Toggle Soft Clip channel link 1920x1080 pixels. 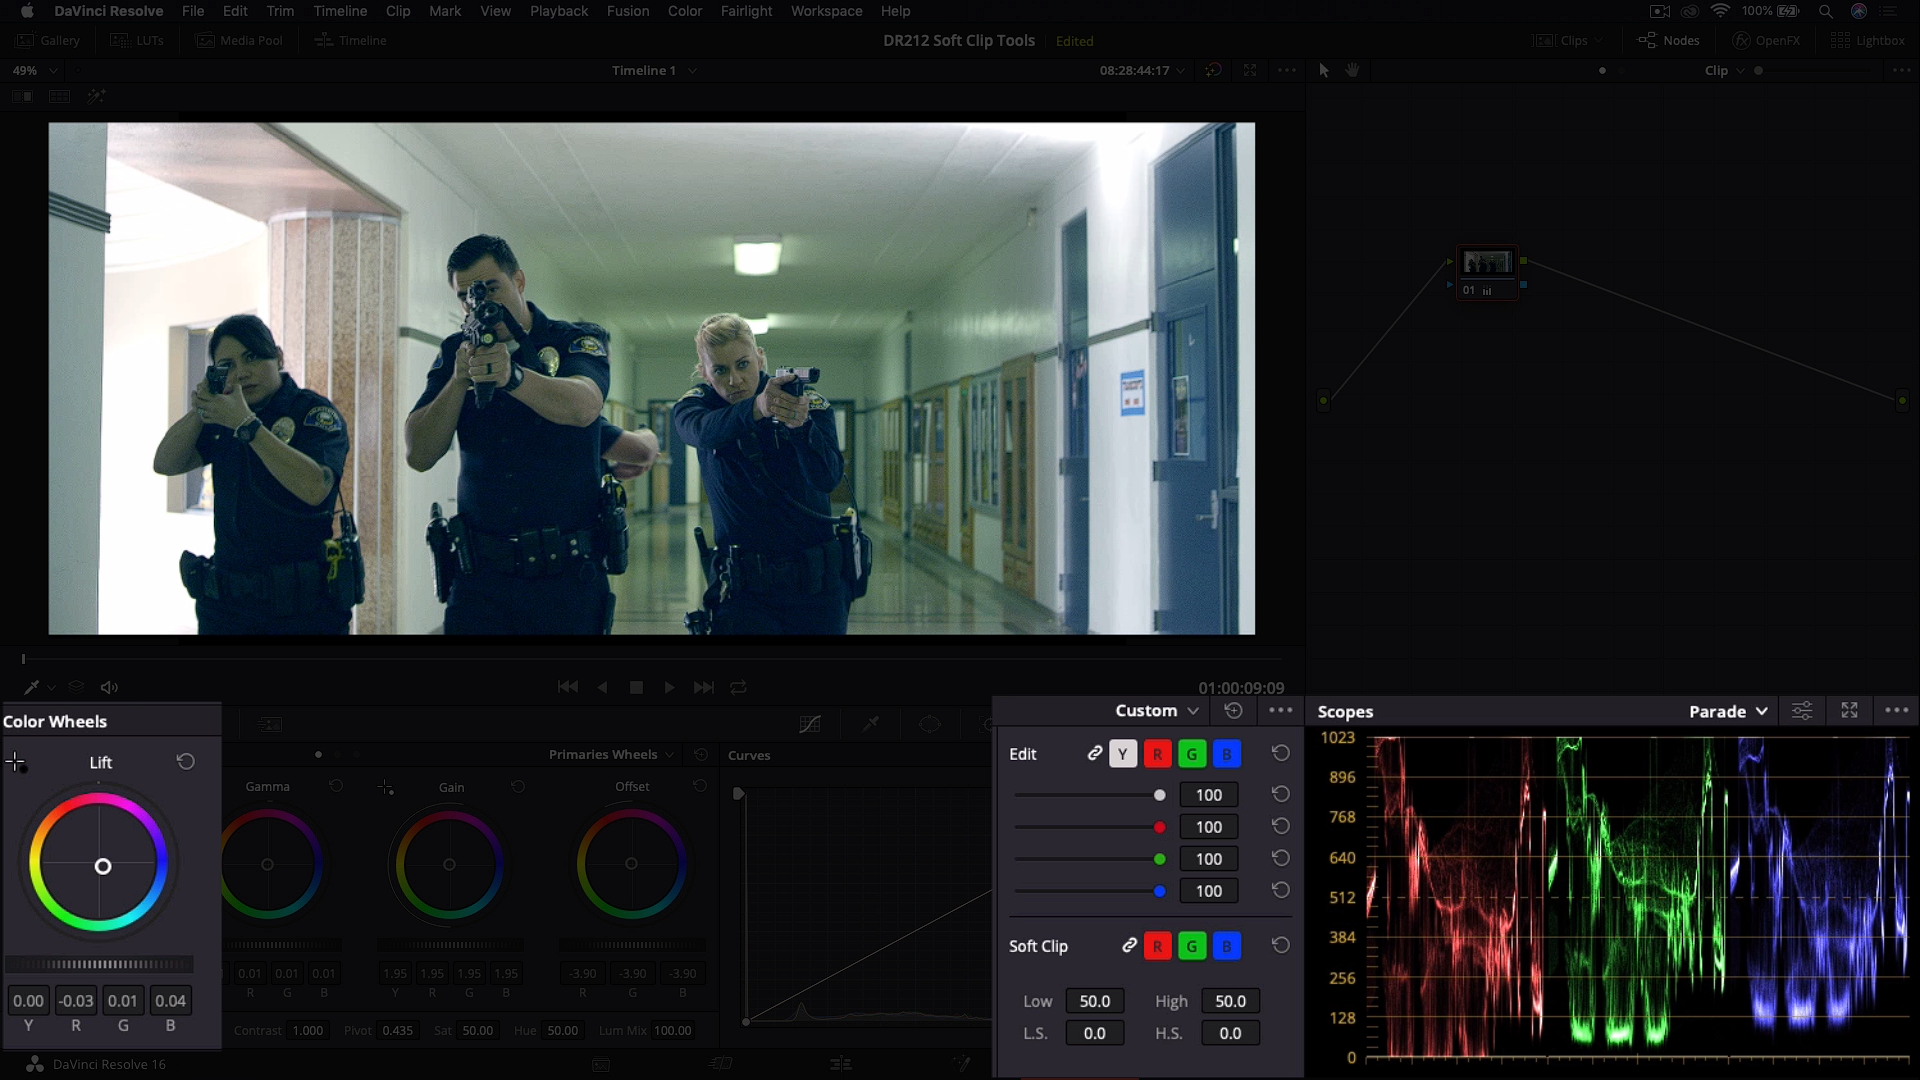[x=1129, y=945]
